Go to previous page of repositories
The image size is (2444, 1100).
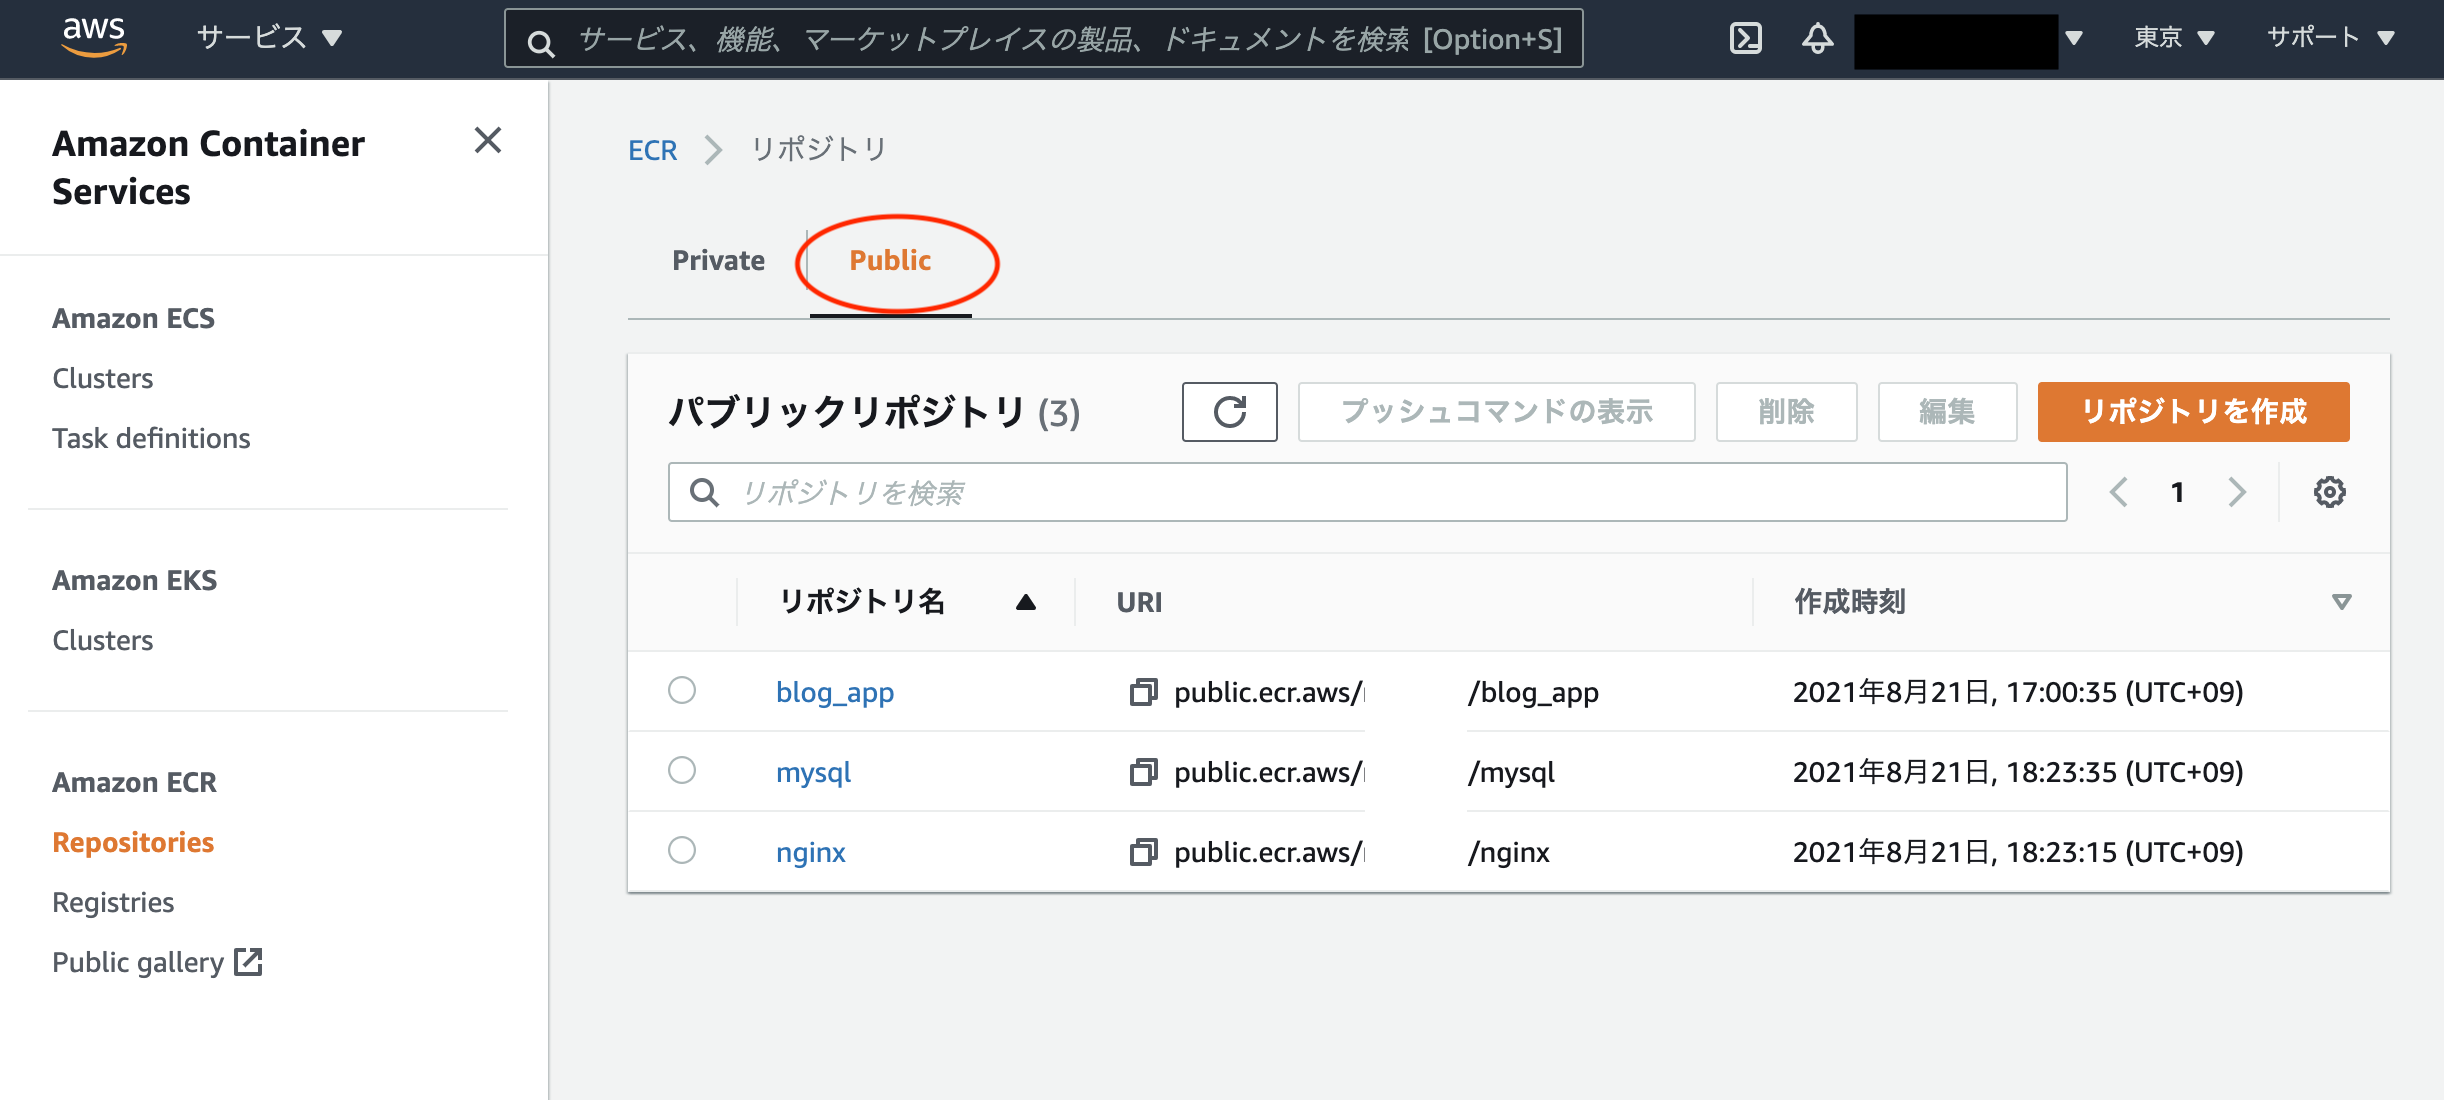[x=2119, y=492]
